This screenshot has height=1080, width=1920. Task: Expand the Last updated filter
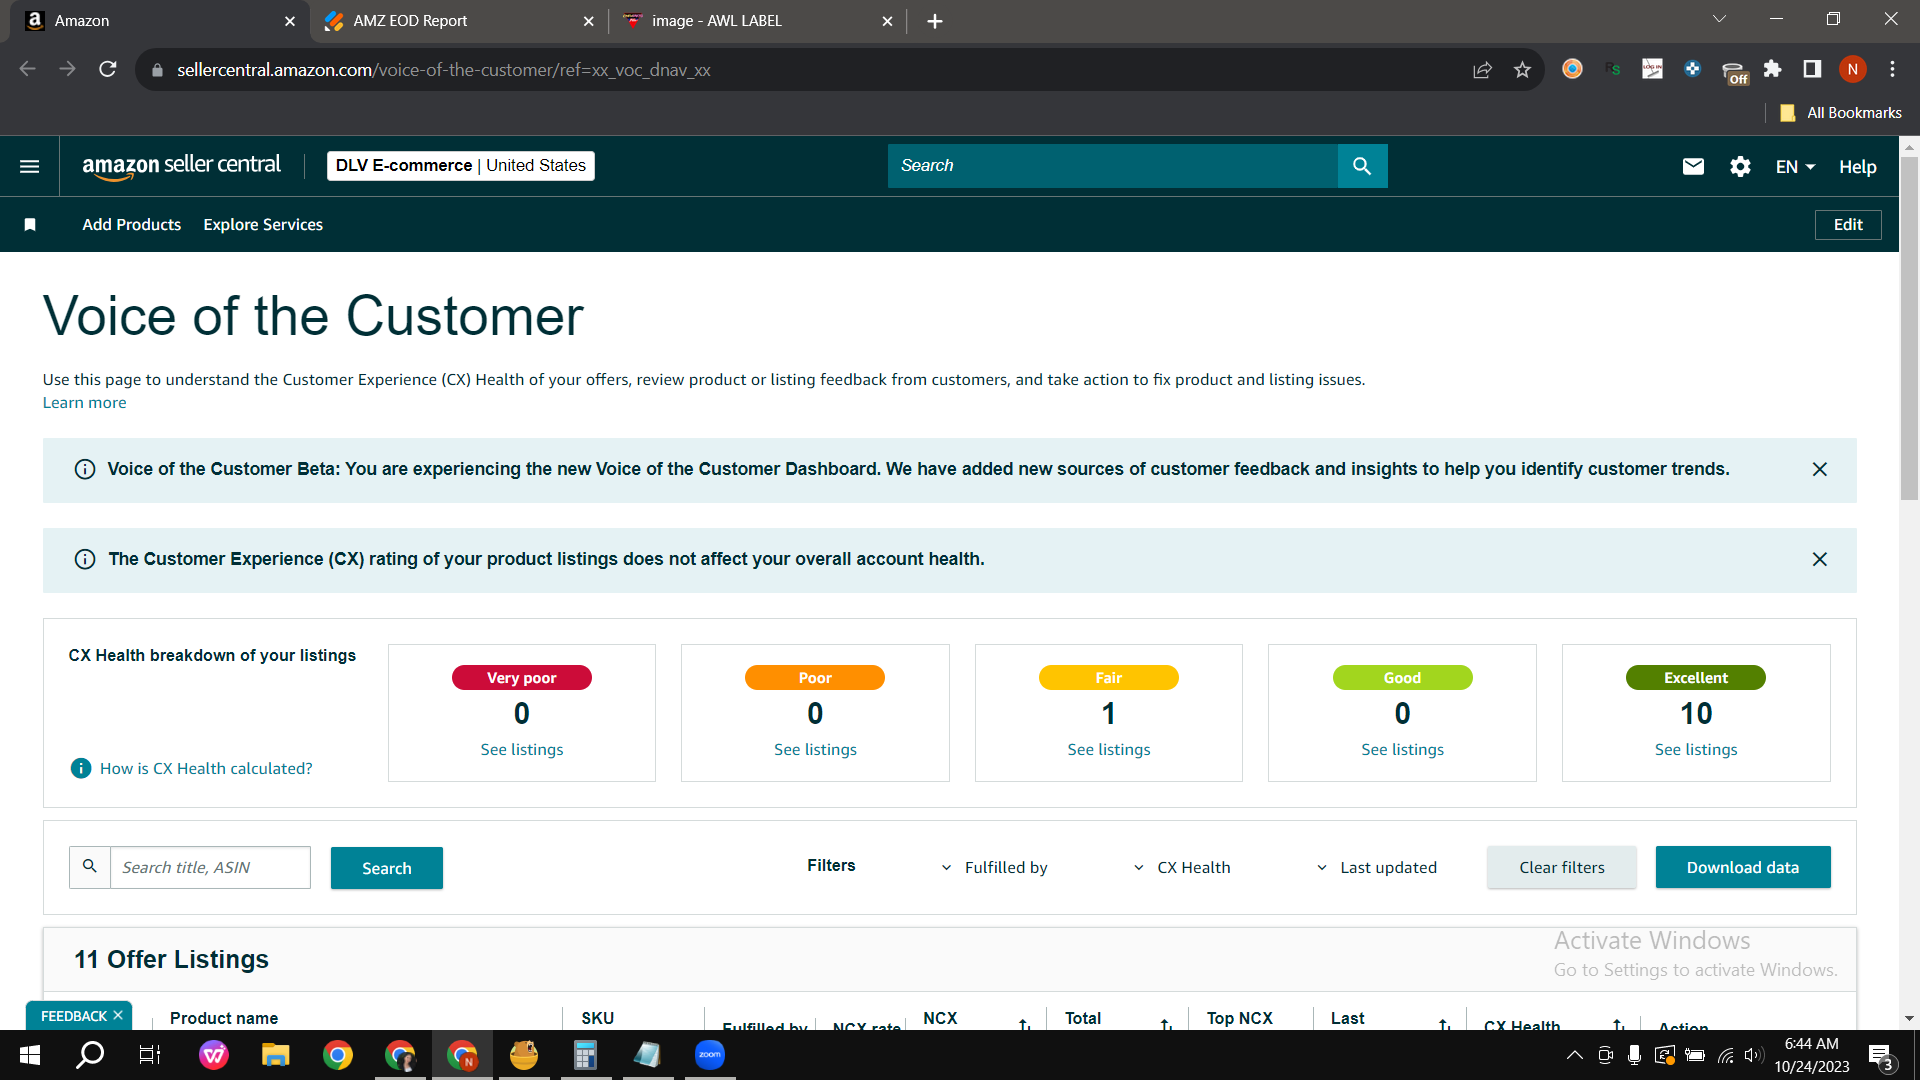coord(1376,868)
